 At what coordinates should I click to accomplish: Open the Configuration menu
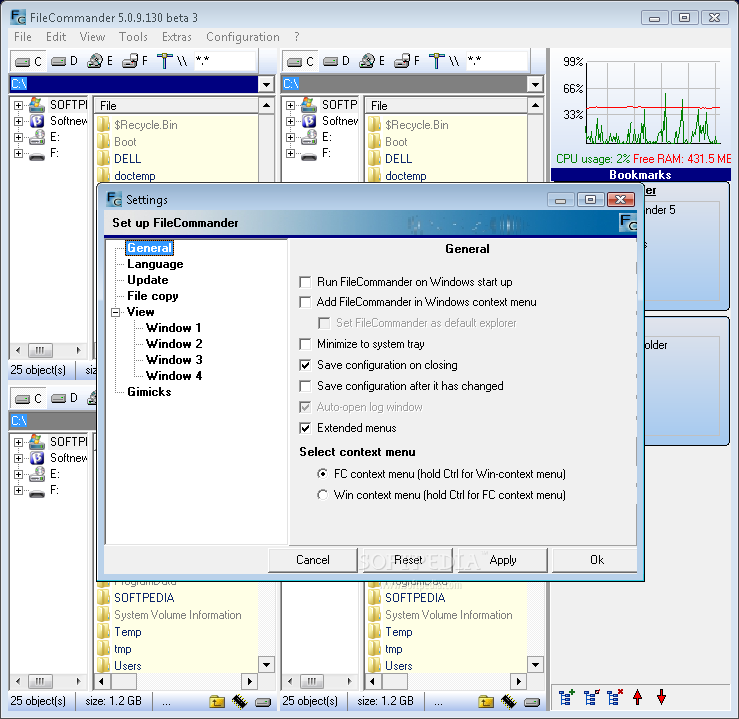243,37
